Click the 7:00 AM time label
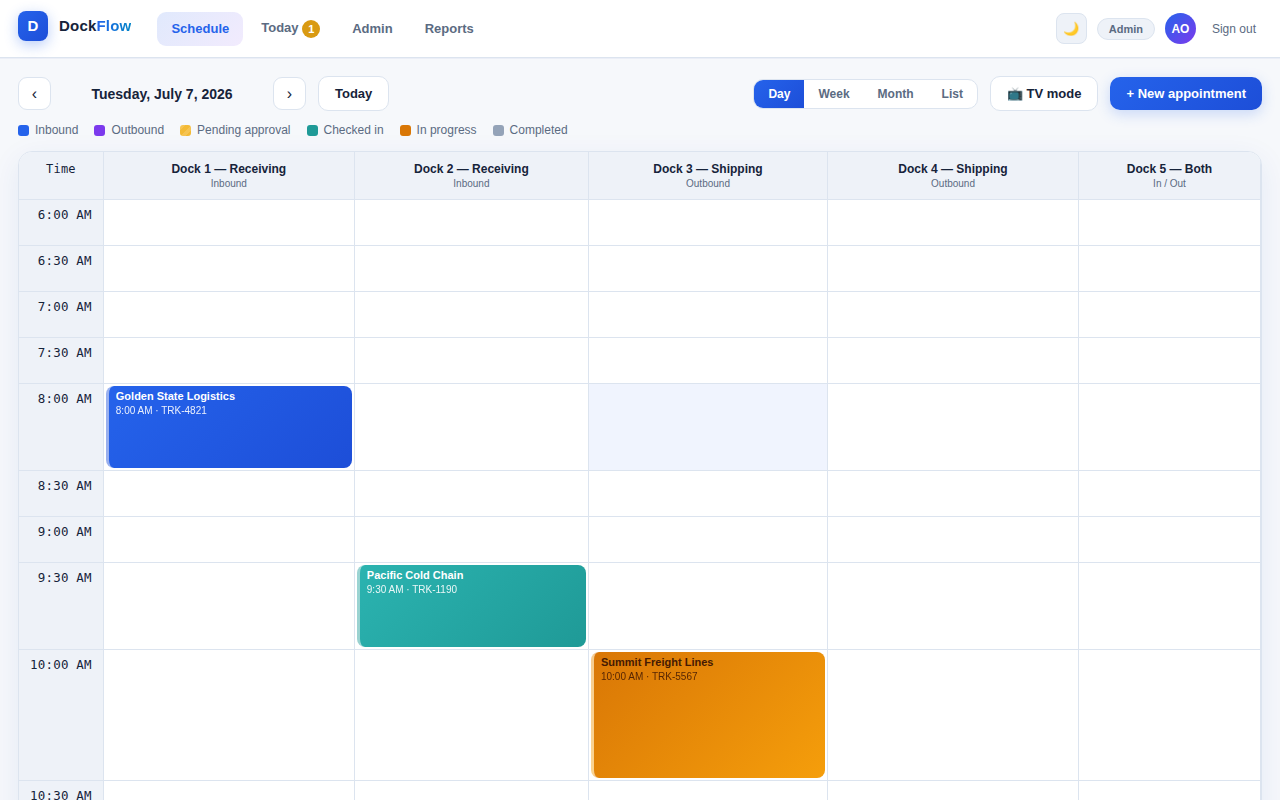This screenshot has width=1280, height=800. coord(65,307)
